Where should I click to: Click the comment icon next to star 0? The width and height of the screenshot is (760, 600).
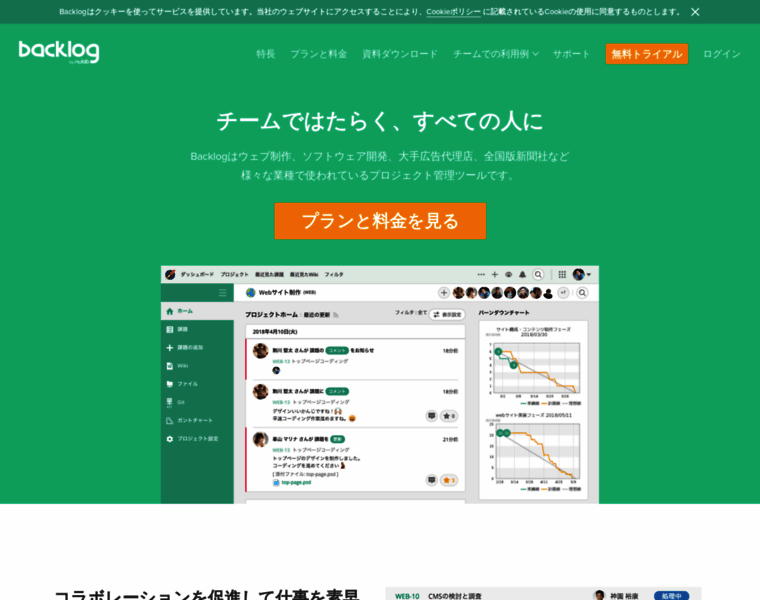coord(431,416)
